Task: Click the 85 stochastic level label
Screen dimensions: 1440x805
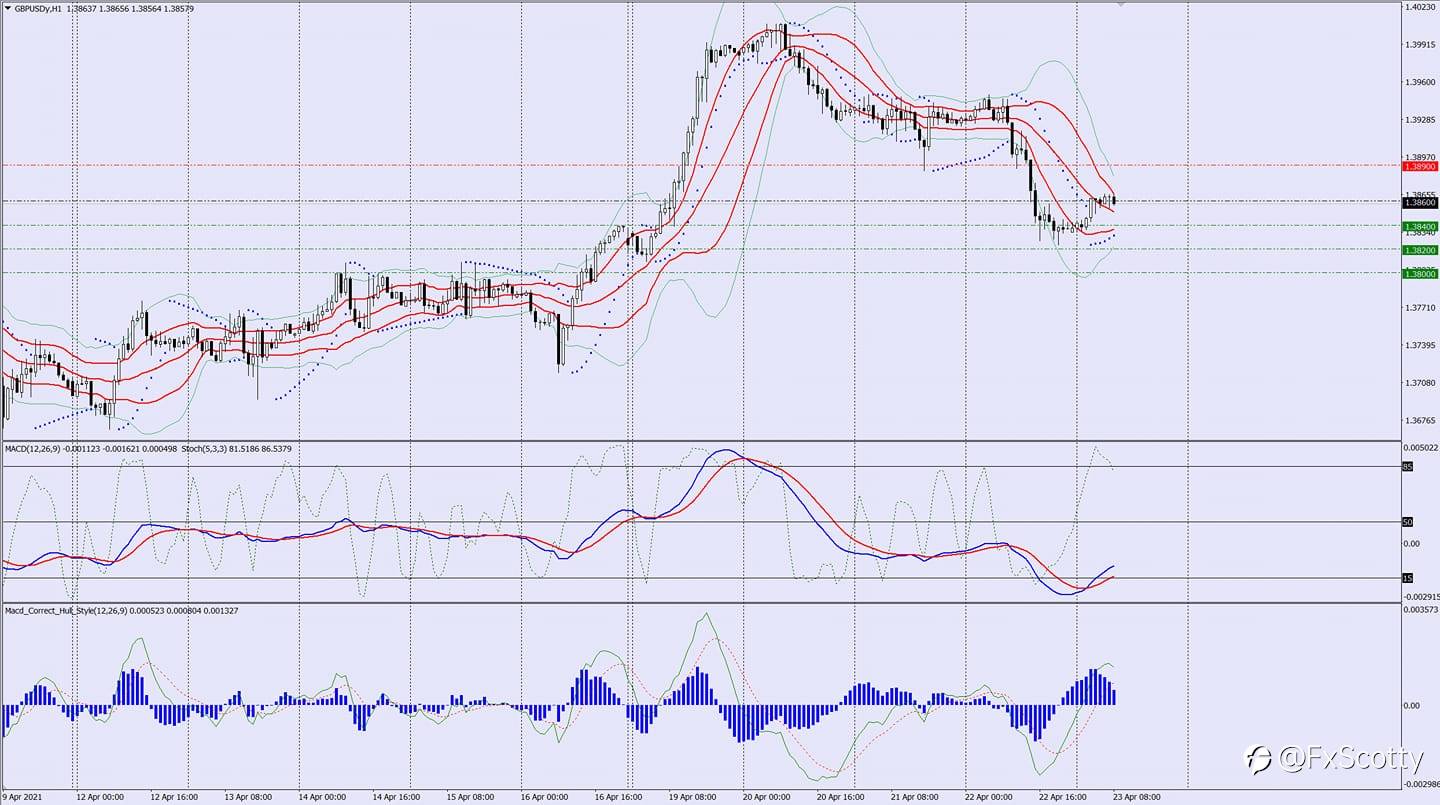Action: 1408,467
